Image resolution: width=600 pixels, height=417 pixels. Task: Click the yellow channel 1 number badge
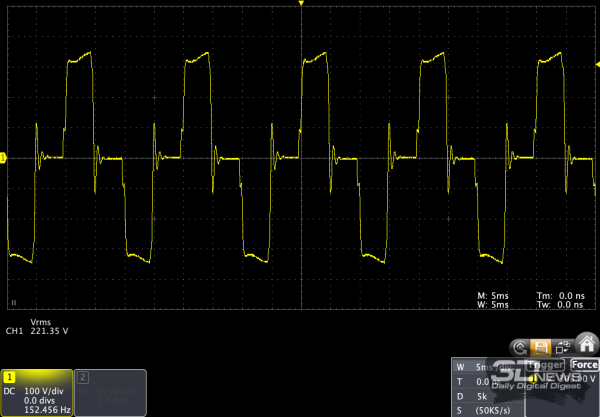pos(9,376)
